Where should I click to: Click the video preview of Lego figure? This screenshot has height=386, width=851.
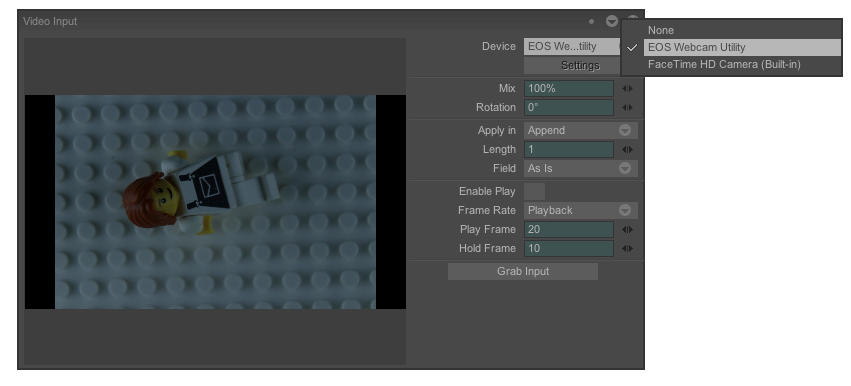tap(215, 202)
